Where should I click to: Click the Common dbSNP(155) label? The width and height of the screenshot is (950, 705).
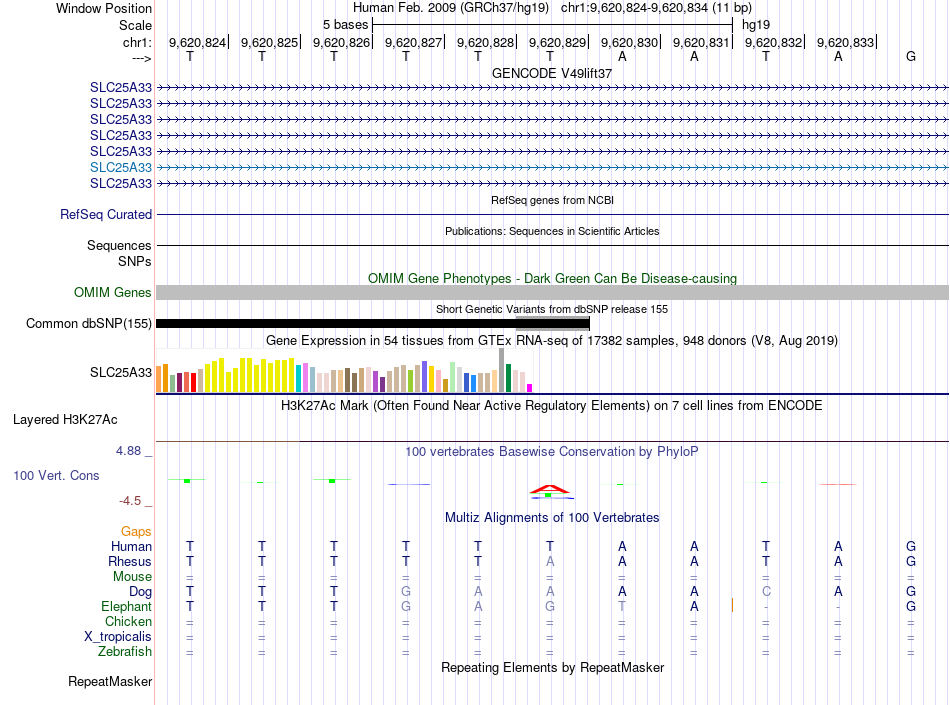click(x=88, y=323)
